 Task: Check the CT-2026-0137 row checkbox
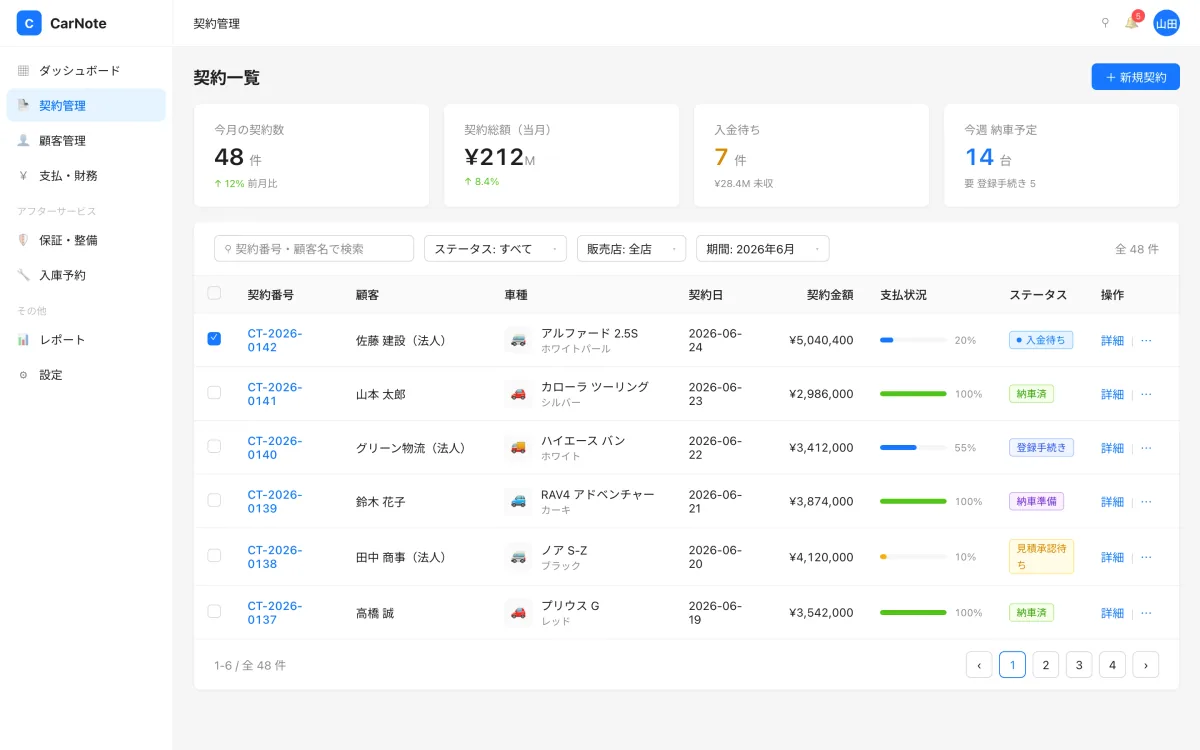[x=214, y=611]
